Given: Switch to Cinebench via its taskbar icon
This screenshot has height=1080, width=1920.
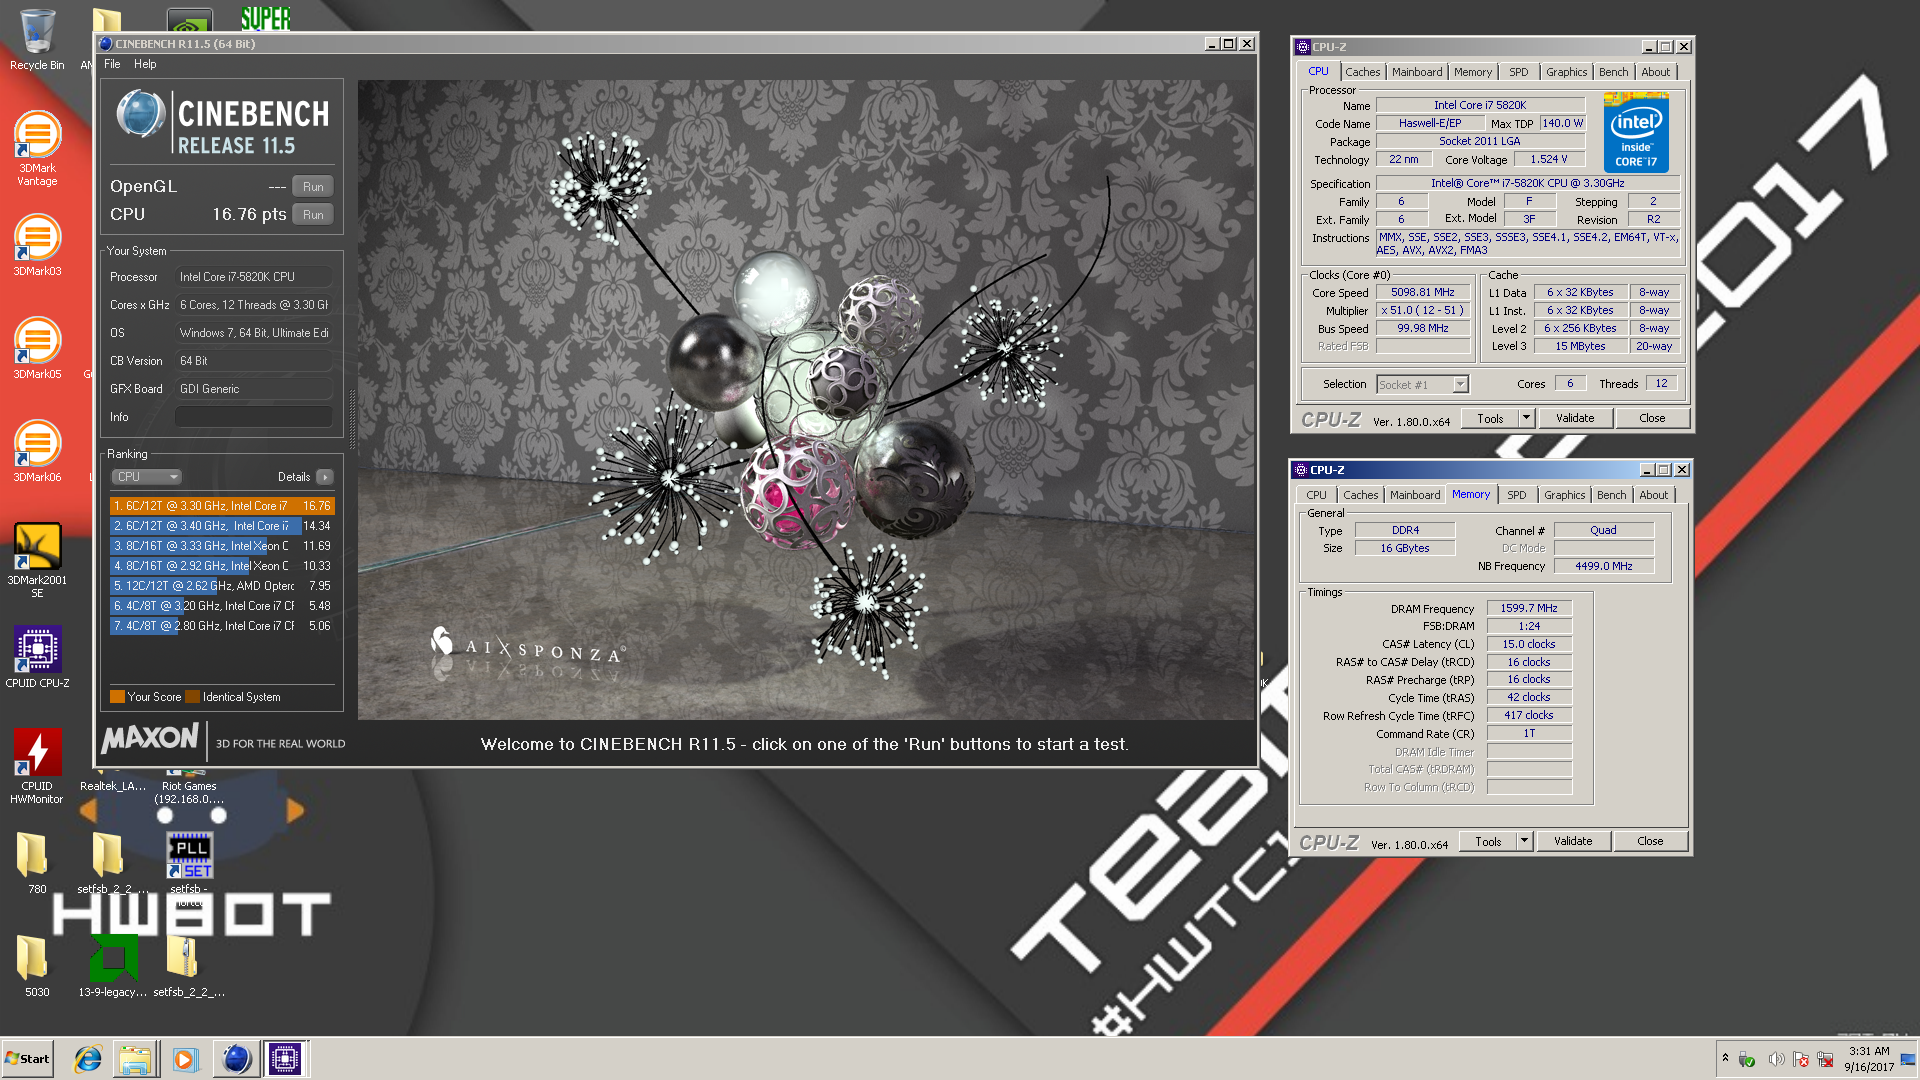Looking at the screenshot, I should [x=236, y=1059].
